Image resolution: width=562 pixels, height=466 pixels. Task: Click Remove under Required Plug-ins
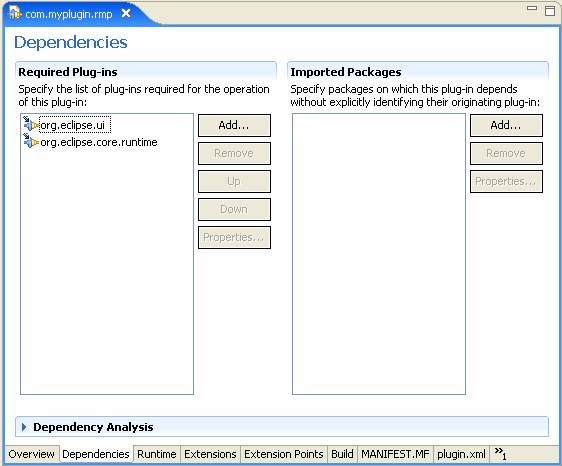click(x=234, y=153)
